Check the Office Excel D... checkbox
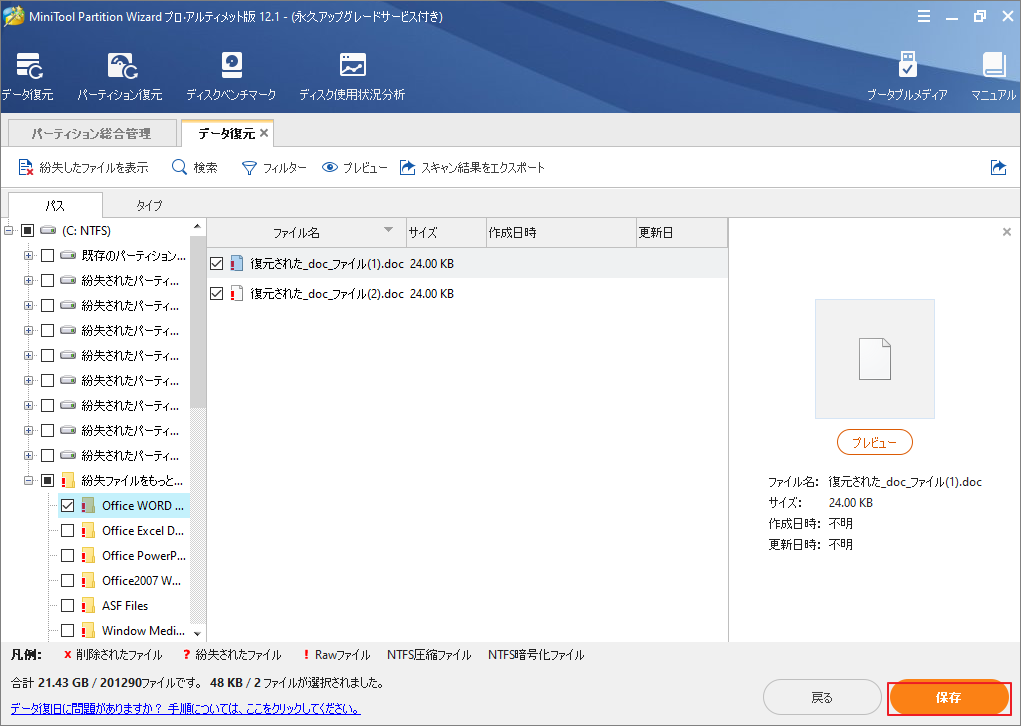1021x726 pixels. (x=68, y=531)
